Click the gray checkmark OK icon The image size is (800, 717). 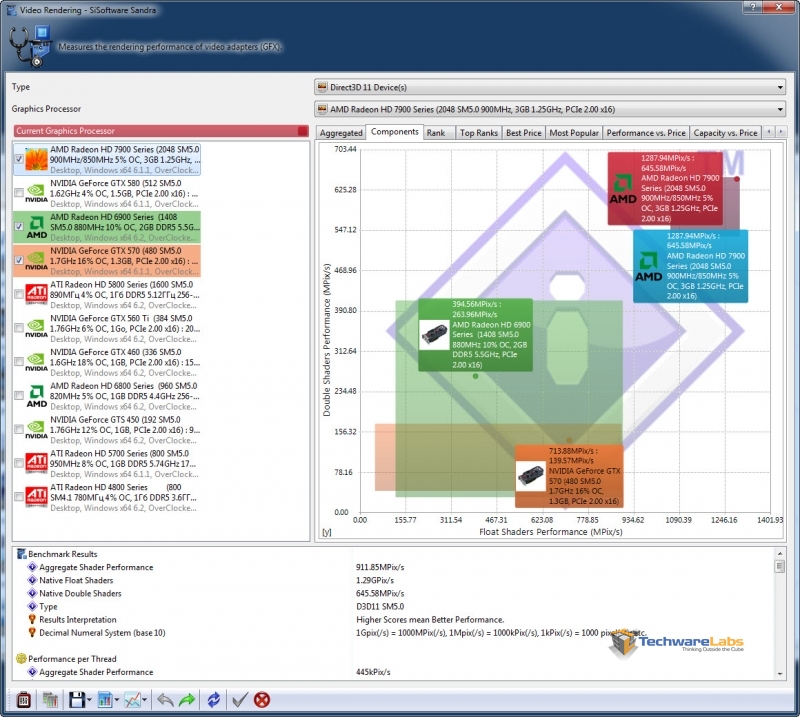239,700
